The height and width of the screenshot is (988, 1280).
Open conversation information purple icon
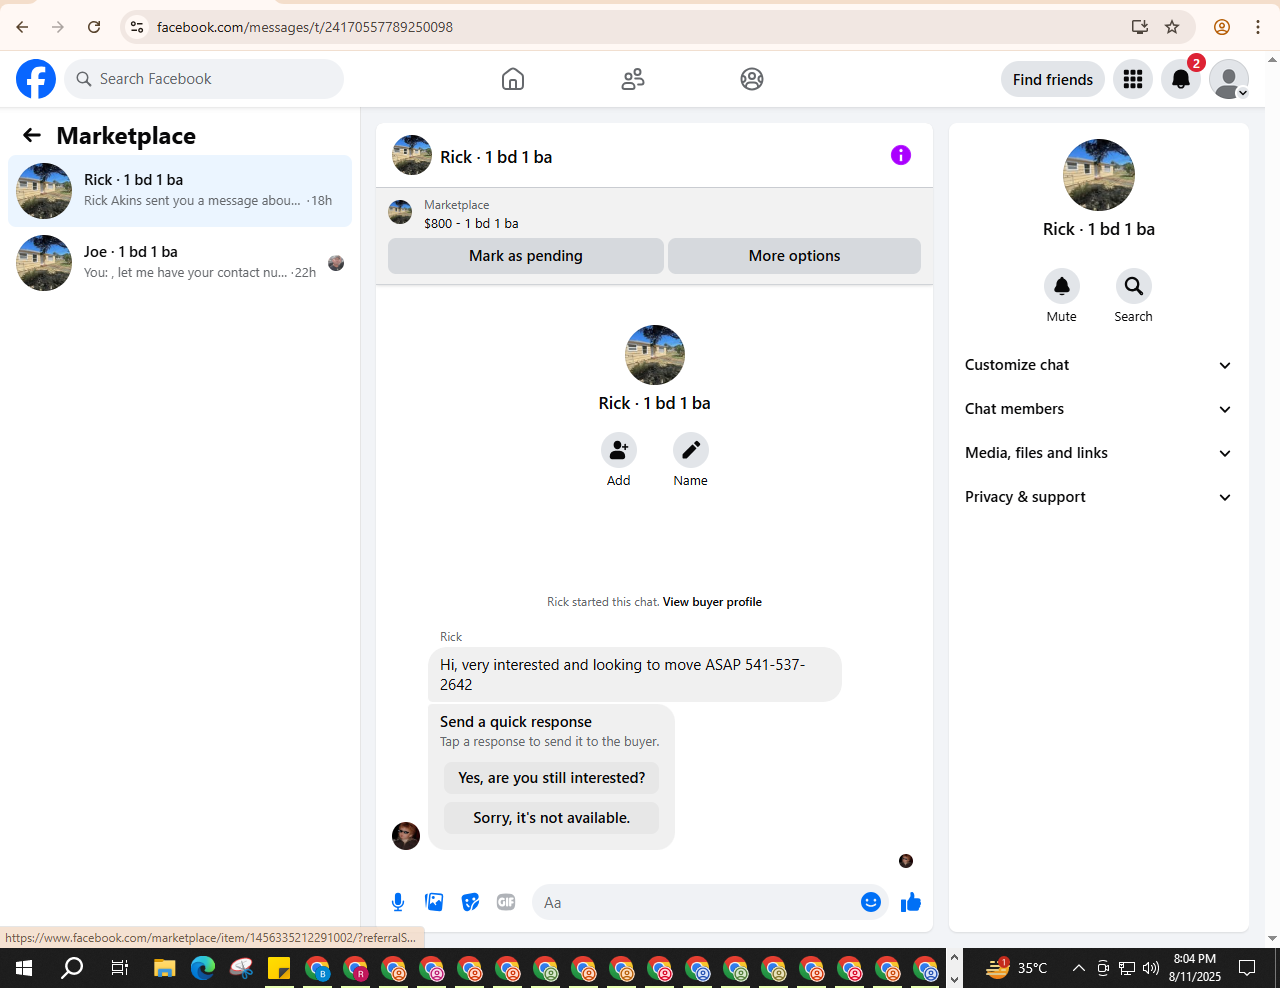pyautogui.click(x=901, y=155)
